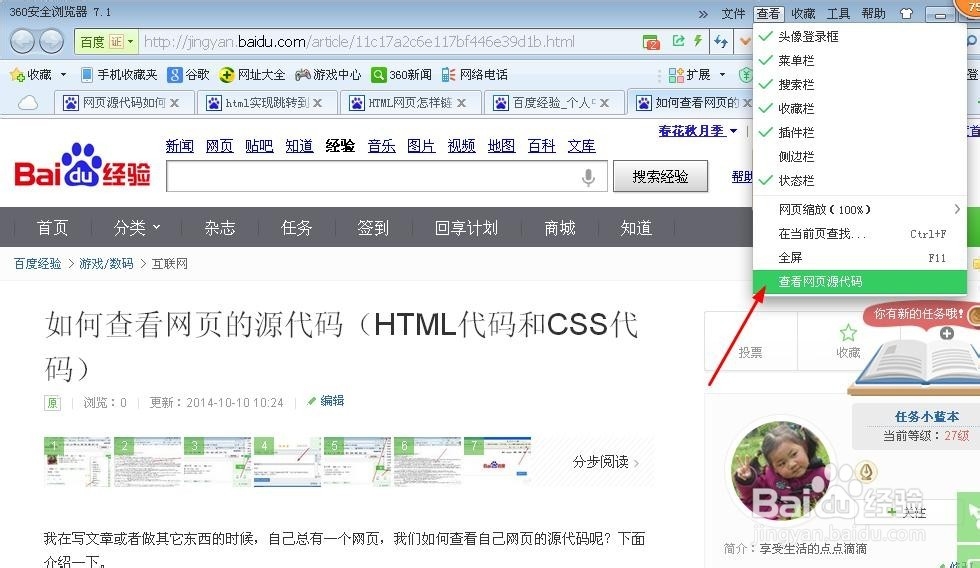Open the 帮助 menu
This screenshot has height=568, width=980.
873,14
